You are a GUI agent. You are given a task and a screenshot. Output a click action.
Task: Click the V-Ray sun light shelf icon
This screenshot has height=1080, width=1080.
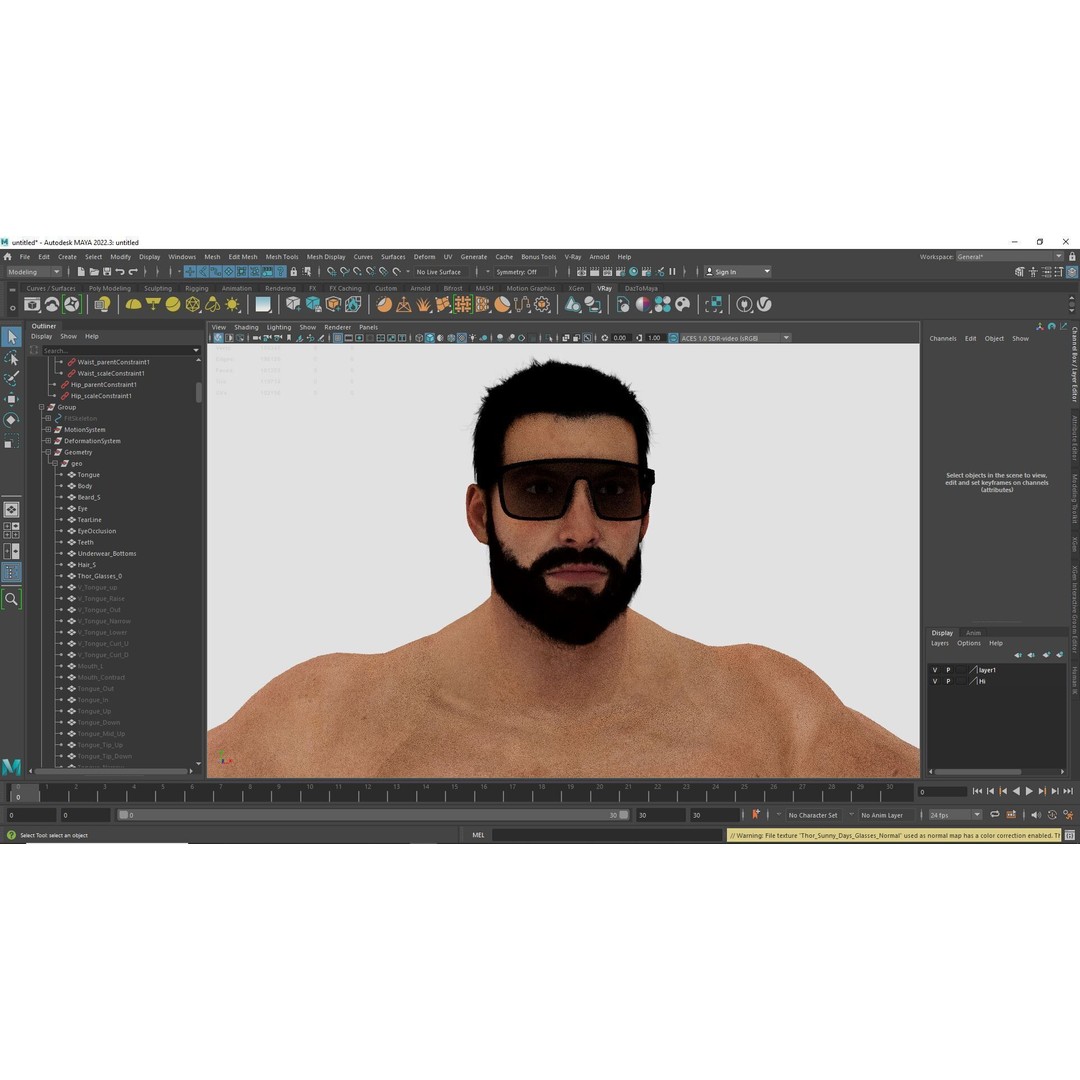233,304
